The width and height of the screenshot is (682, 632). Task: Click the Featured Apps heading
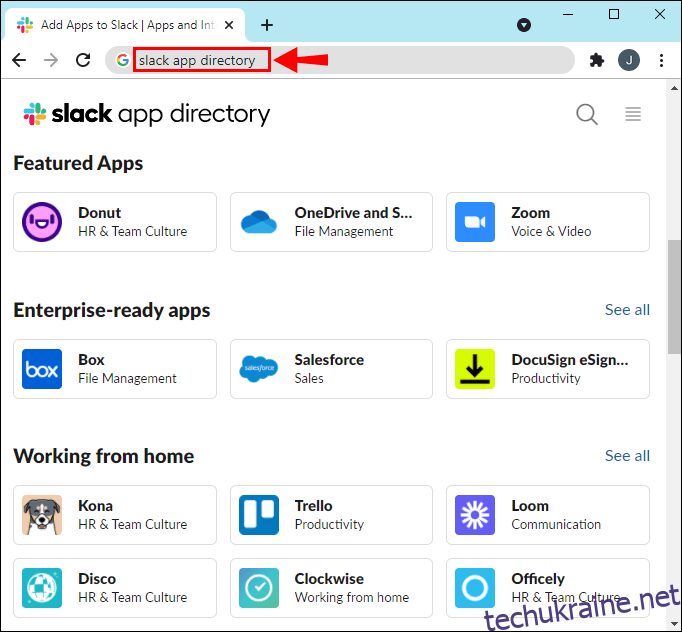click(x=78, y=164)
